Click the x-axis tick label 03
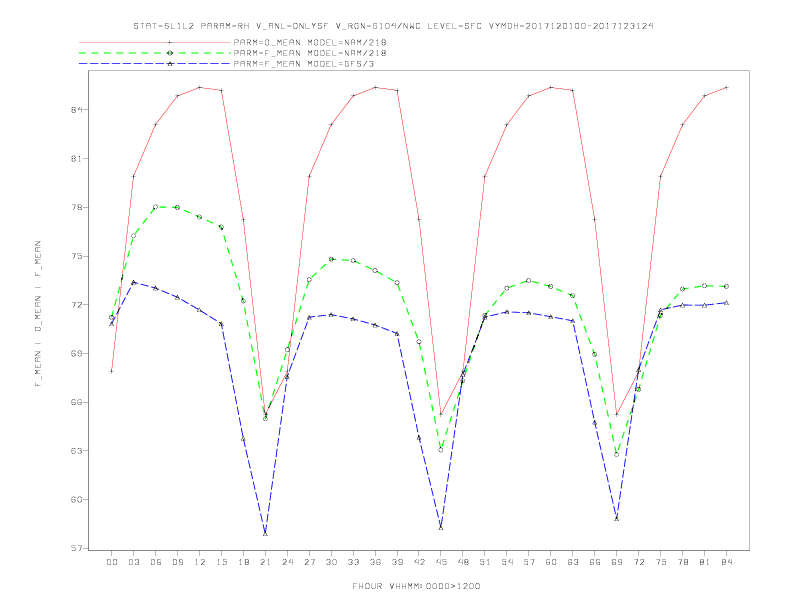The height and width of the screenshot is (612, 792). [134, 562]
